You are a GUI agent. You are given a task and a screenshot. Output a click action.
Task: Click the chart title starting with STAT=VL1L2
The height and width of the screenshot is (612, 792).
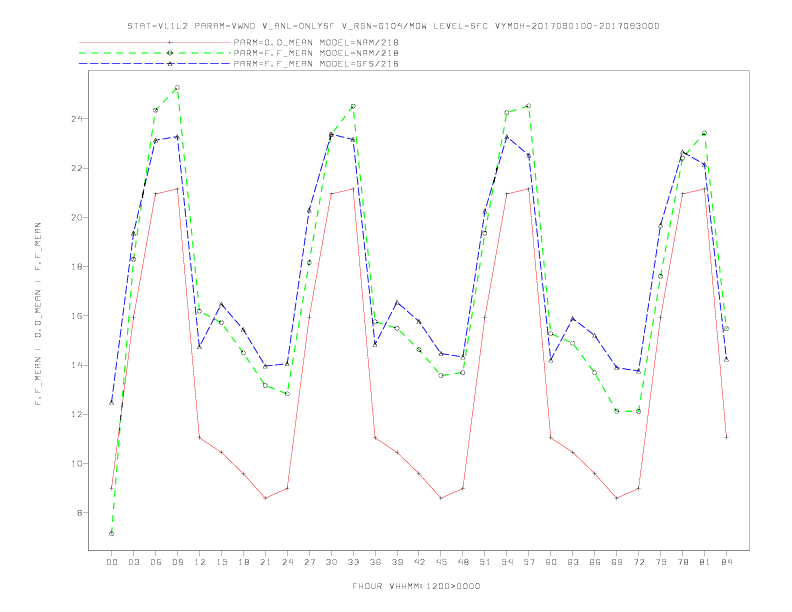point(393,26)
